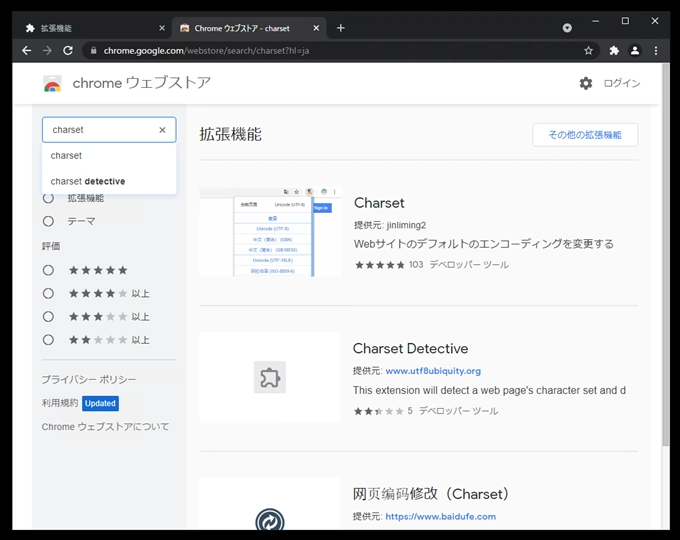
Task: Select the Chrome ウェブストア - charset tab
Action: click(x=248, y=28)
